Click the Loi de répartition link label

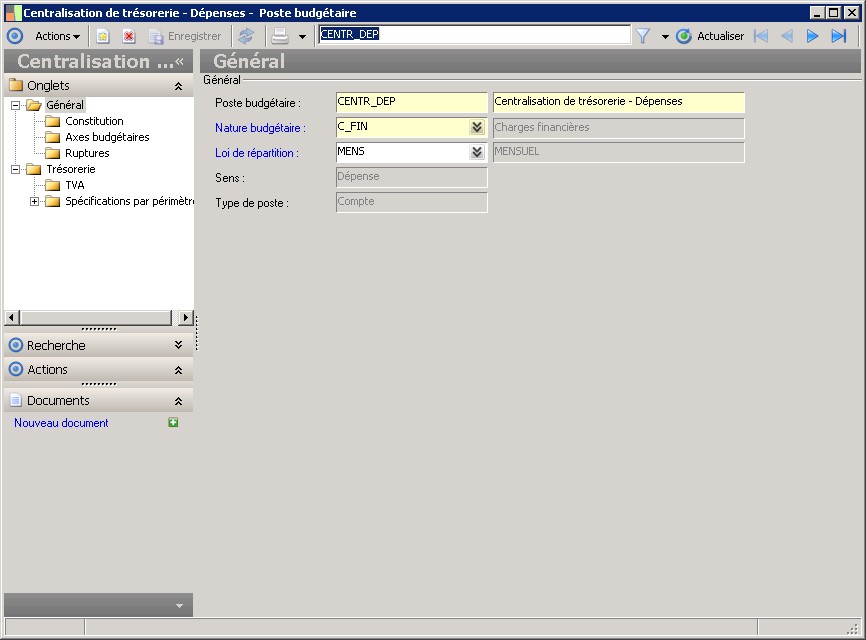pos(257,153)
